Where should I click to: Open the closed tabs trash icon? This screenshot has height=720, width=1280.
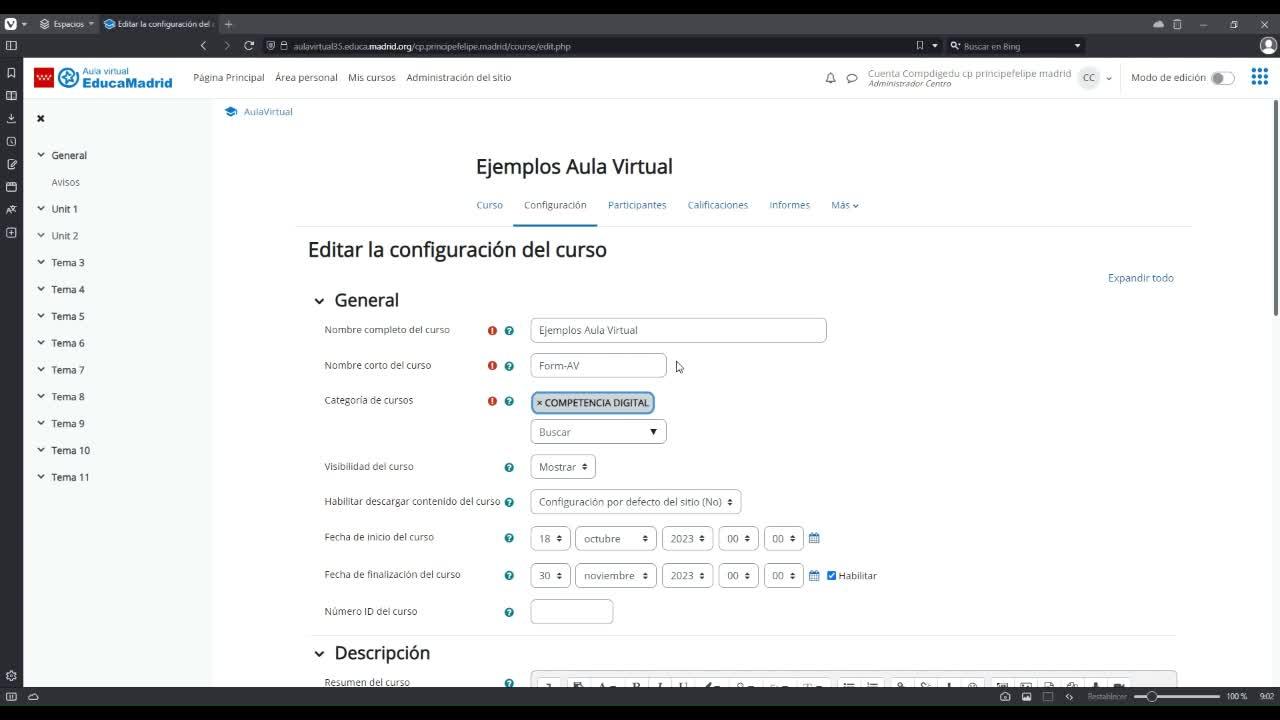[x=1177, y=24]
